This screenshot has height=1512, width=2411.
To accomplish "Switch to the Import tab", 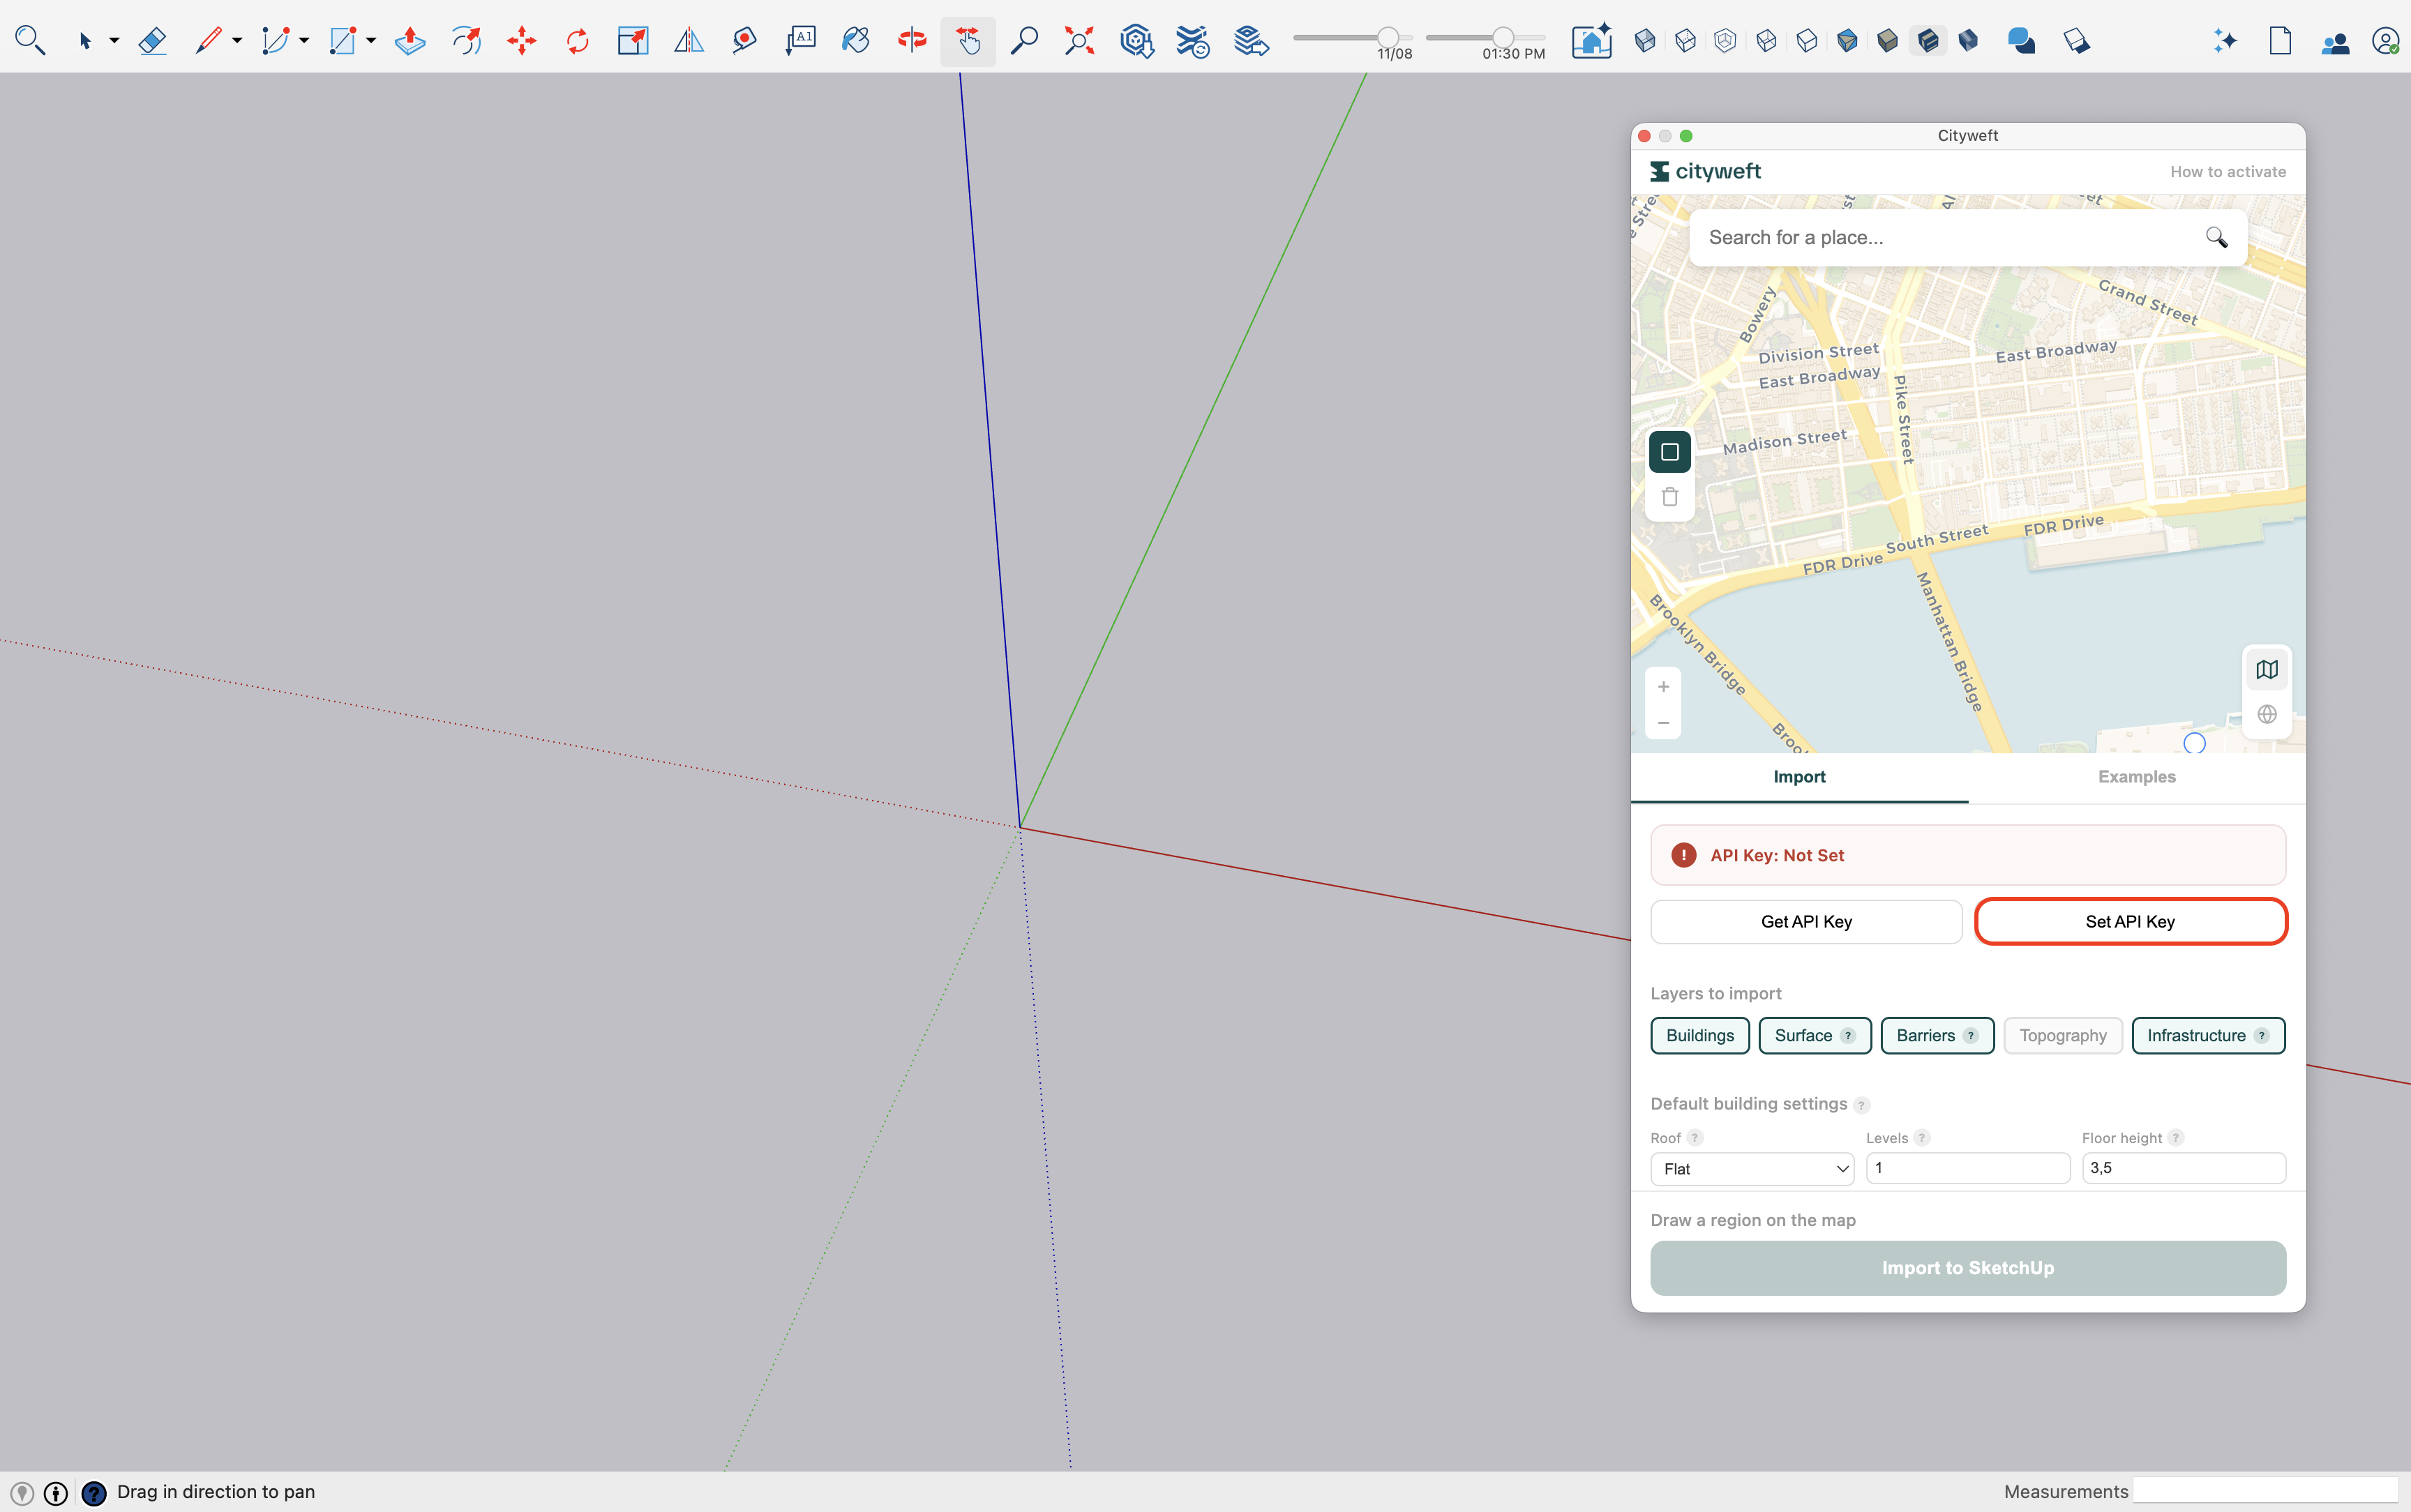I will (x=1798, y=777).
